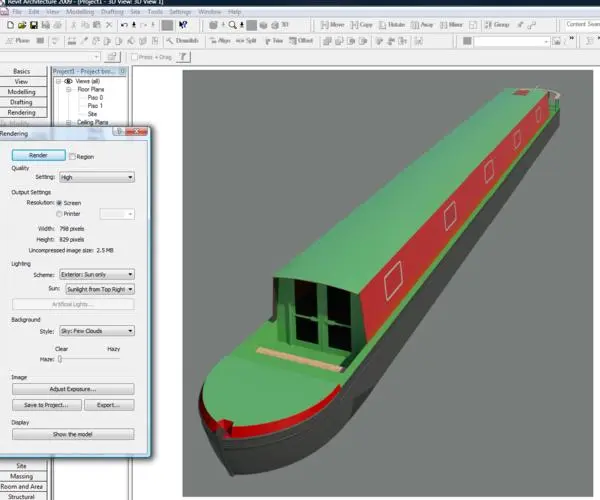Screen dimensions: 600x500
Task: Click the Render button
Action: [39, 155]
